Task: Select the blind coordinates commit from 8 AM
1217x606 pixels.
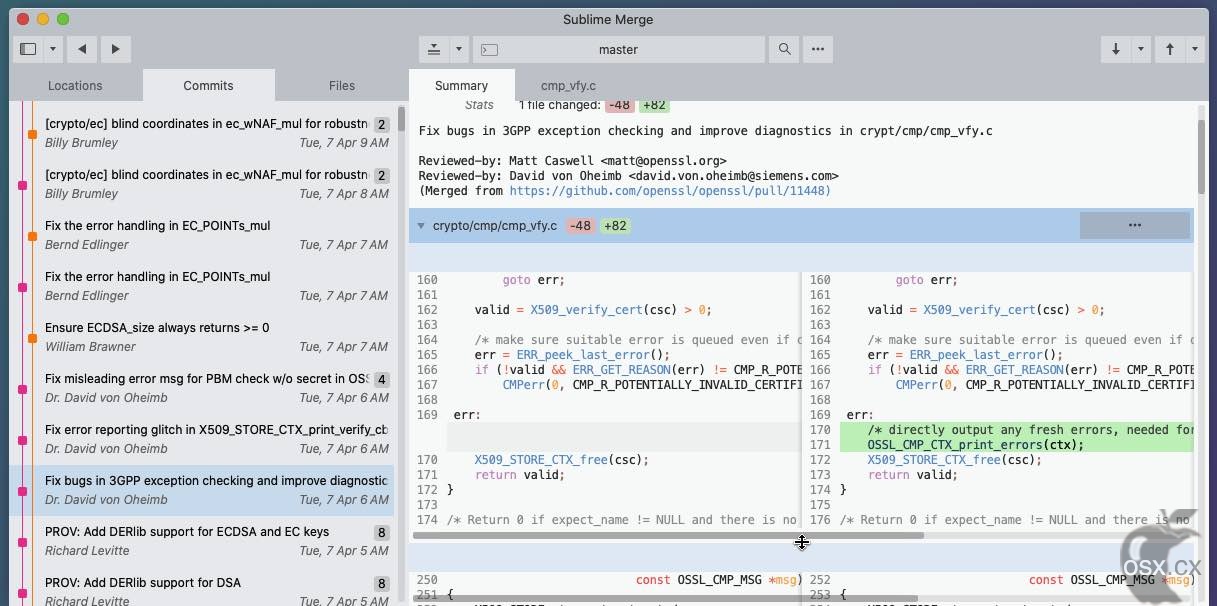Action: coord(202,184)
